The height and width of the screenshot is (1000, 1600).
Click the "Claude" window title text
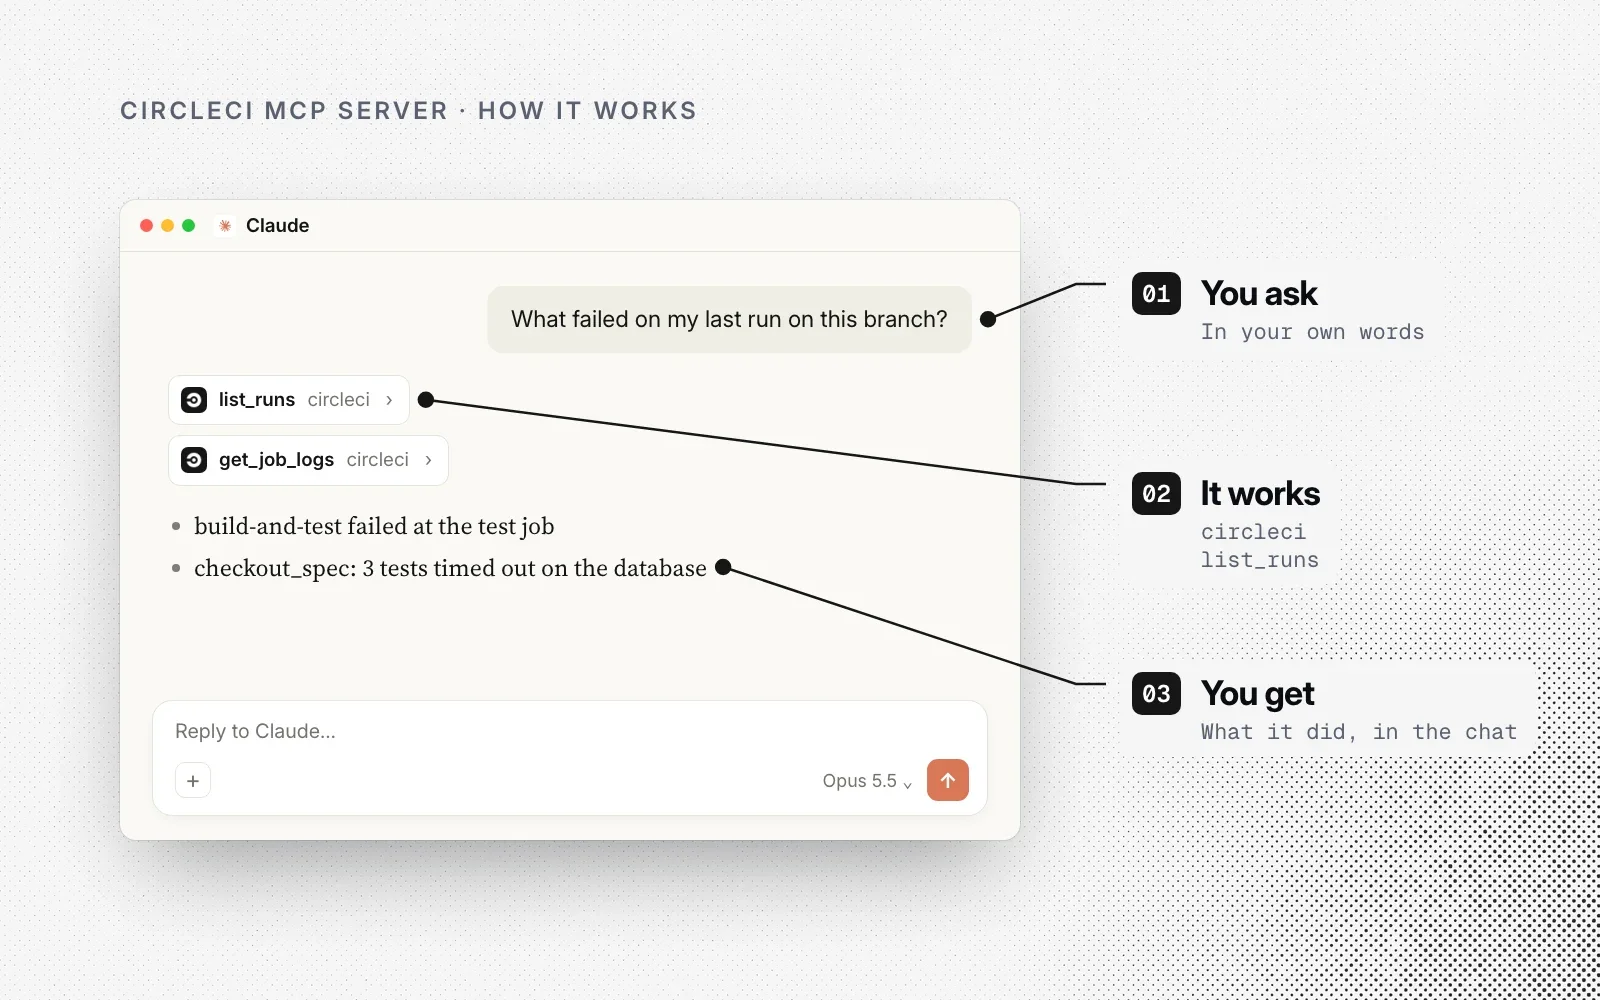pyautogui.click(x=277, y=226)
